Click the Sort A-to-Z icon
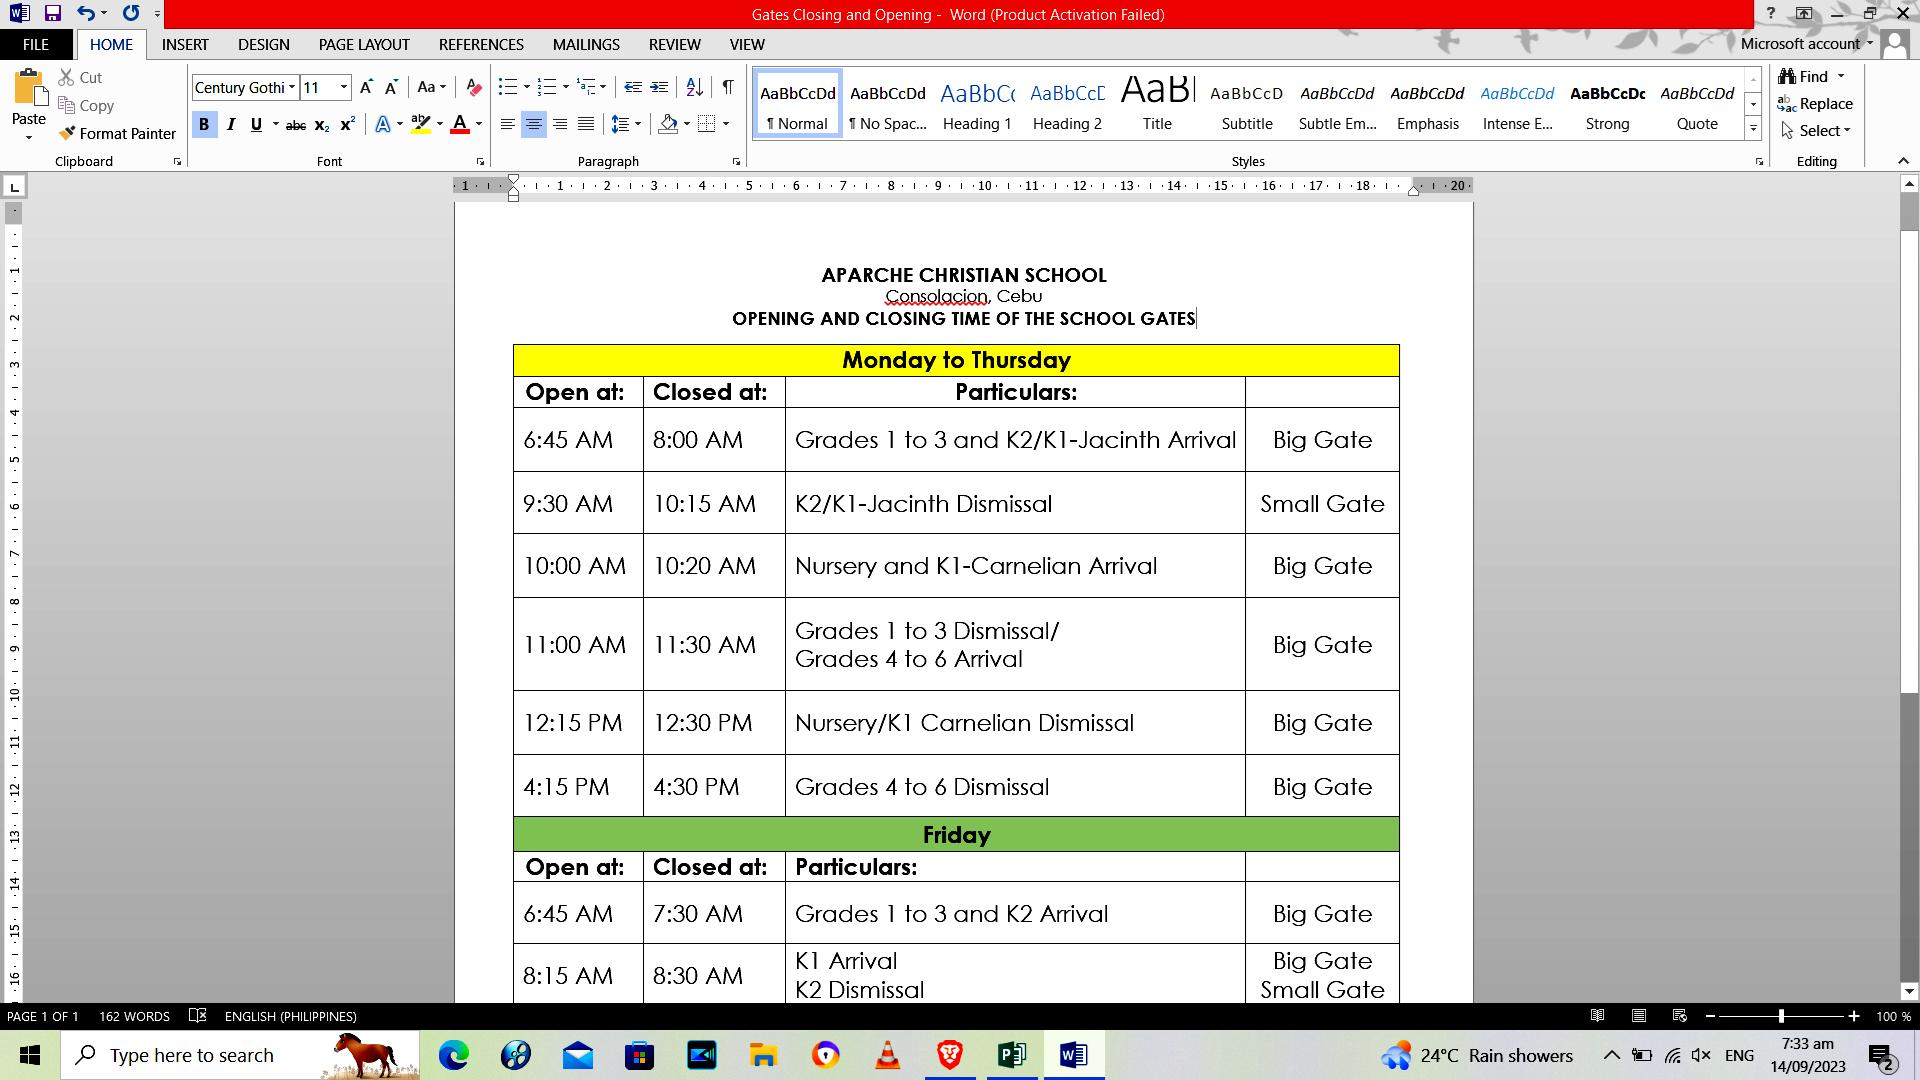Viewport: 1920px width, 1080px height. coord(694,88)
